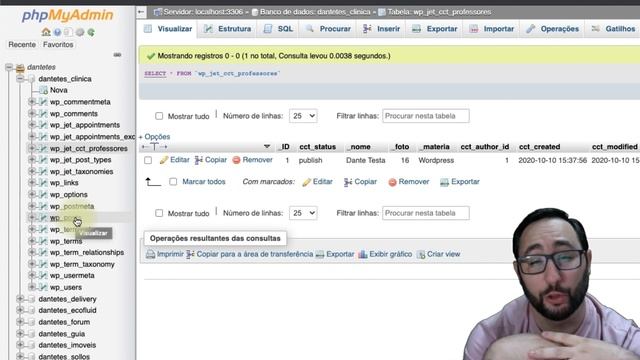Click upper Filtrar linhas search field

pyautogui.click(x=426, y=116)
